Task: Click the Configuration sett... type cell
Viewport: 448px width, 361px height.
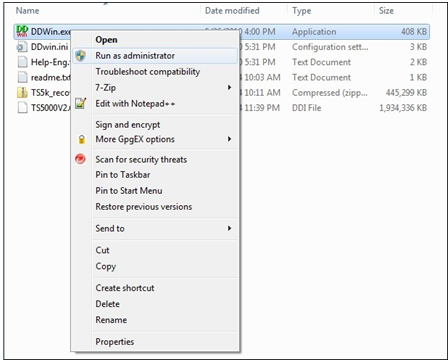Action: [330, 47]
